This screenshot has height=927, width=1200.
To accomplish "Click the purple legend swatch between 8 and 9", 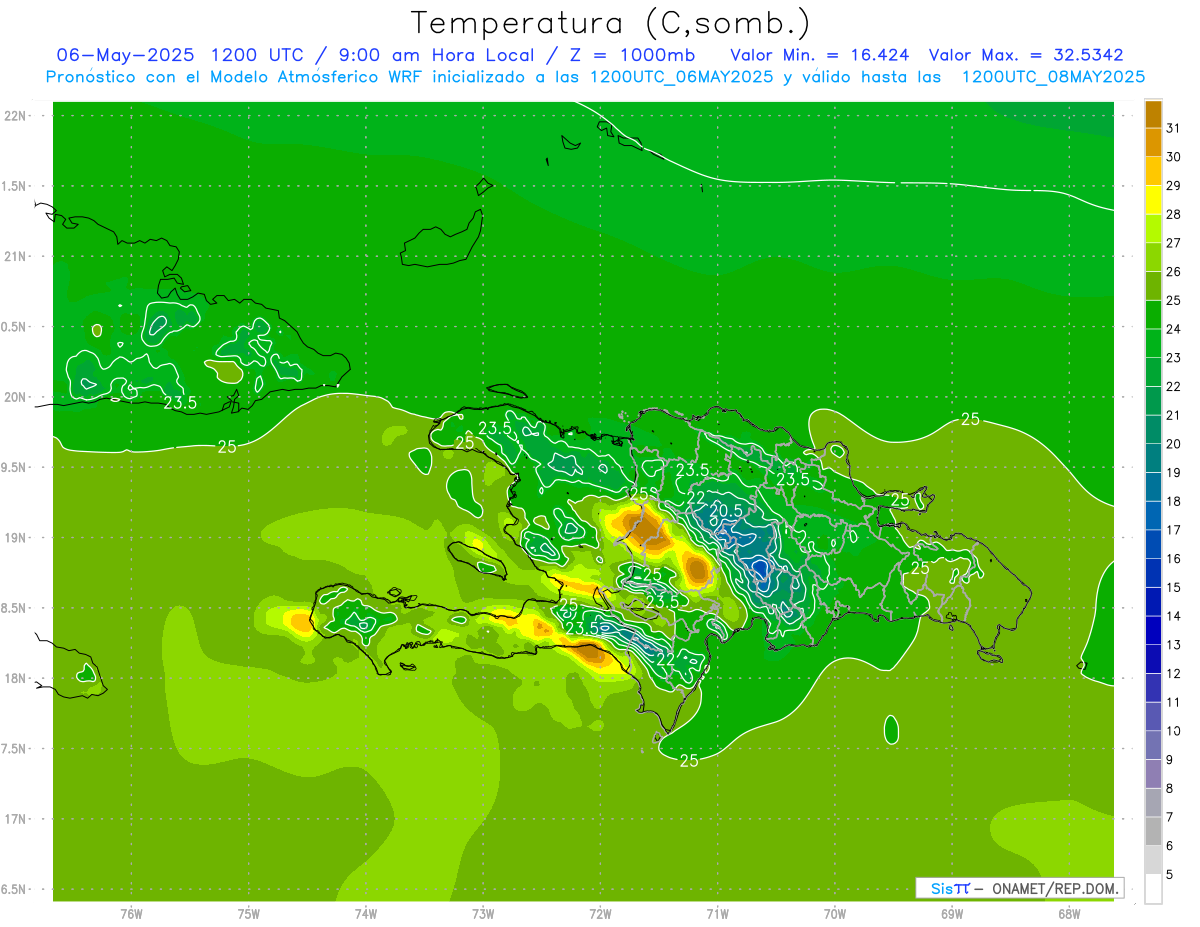I will click(1153, 774).
